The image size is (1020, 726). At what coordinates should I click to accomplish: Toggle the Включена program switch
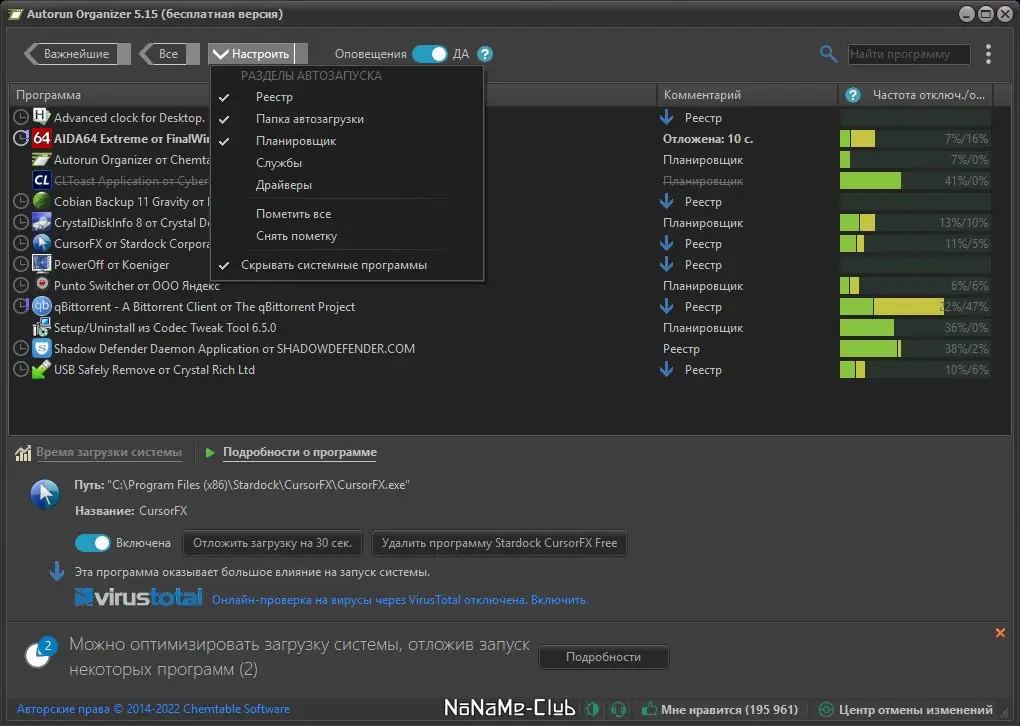tap(92, 543)
